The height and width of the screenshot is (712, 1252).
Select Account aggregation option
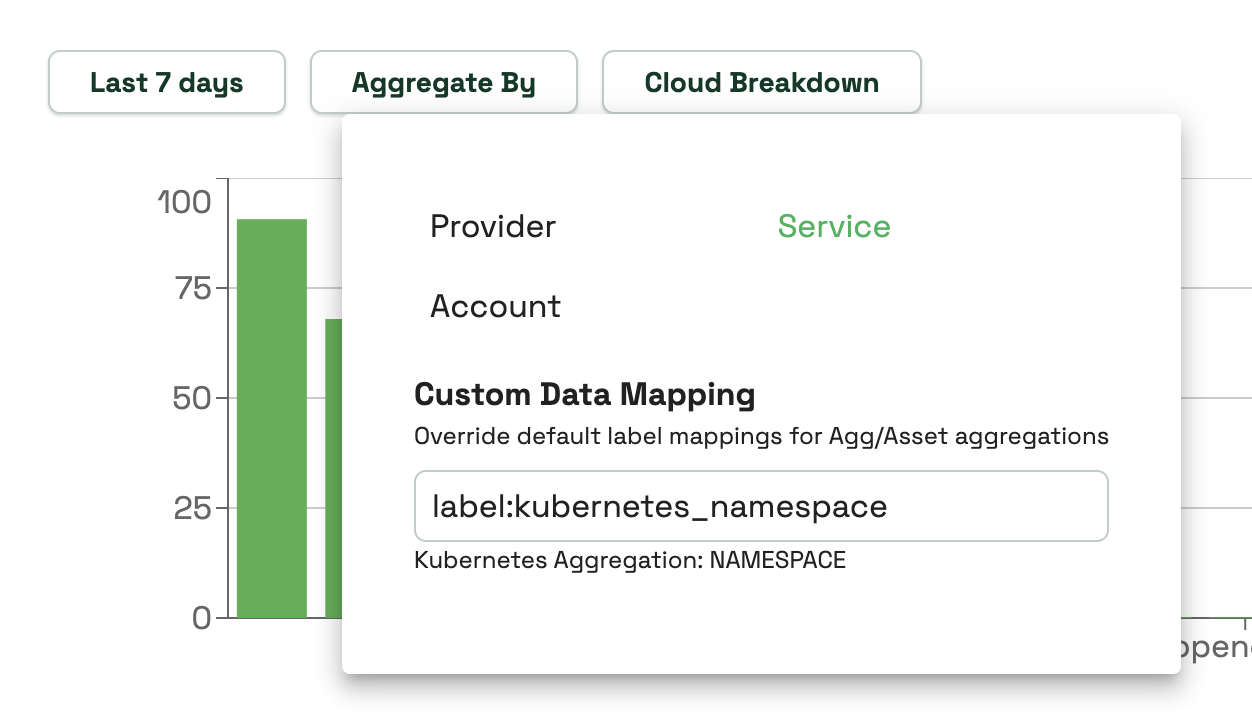pyautogui.click(x=494, y=306)
